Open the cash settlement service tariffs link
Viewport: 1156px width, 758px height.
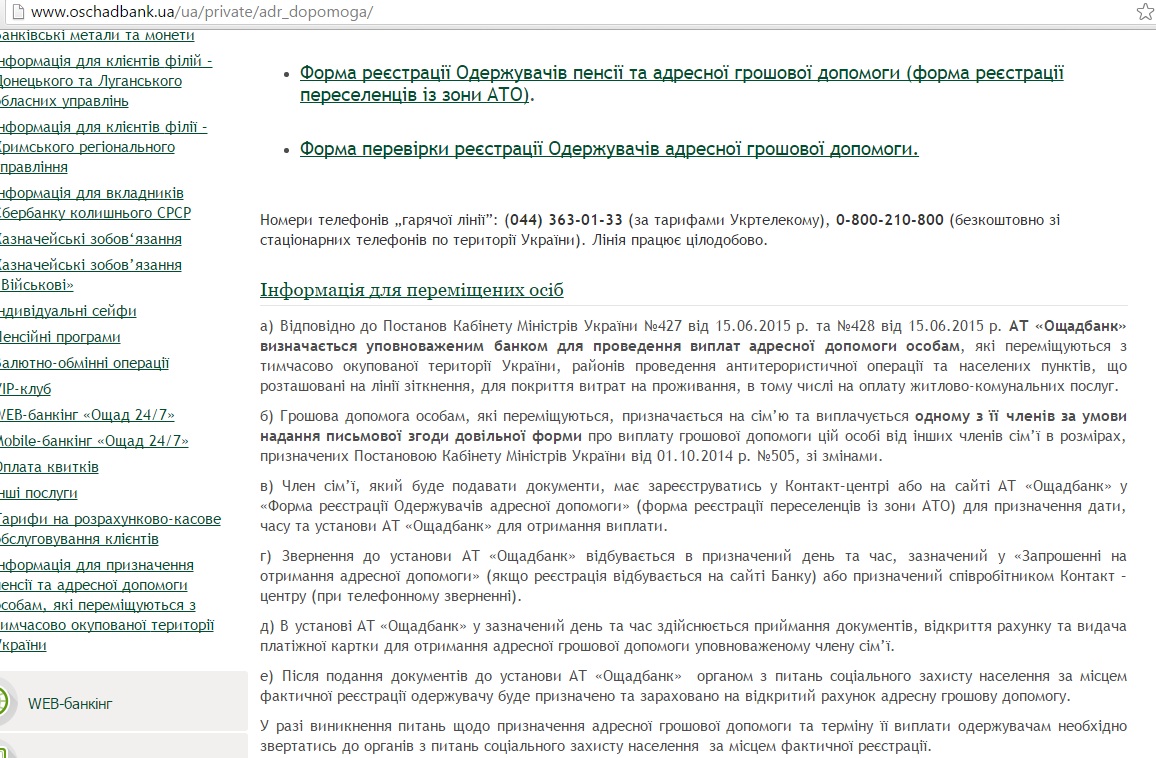click(111, 529)
